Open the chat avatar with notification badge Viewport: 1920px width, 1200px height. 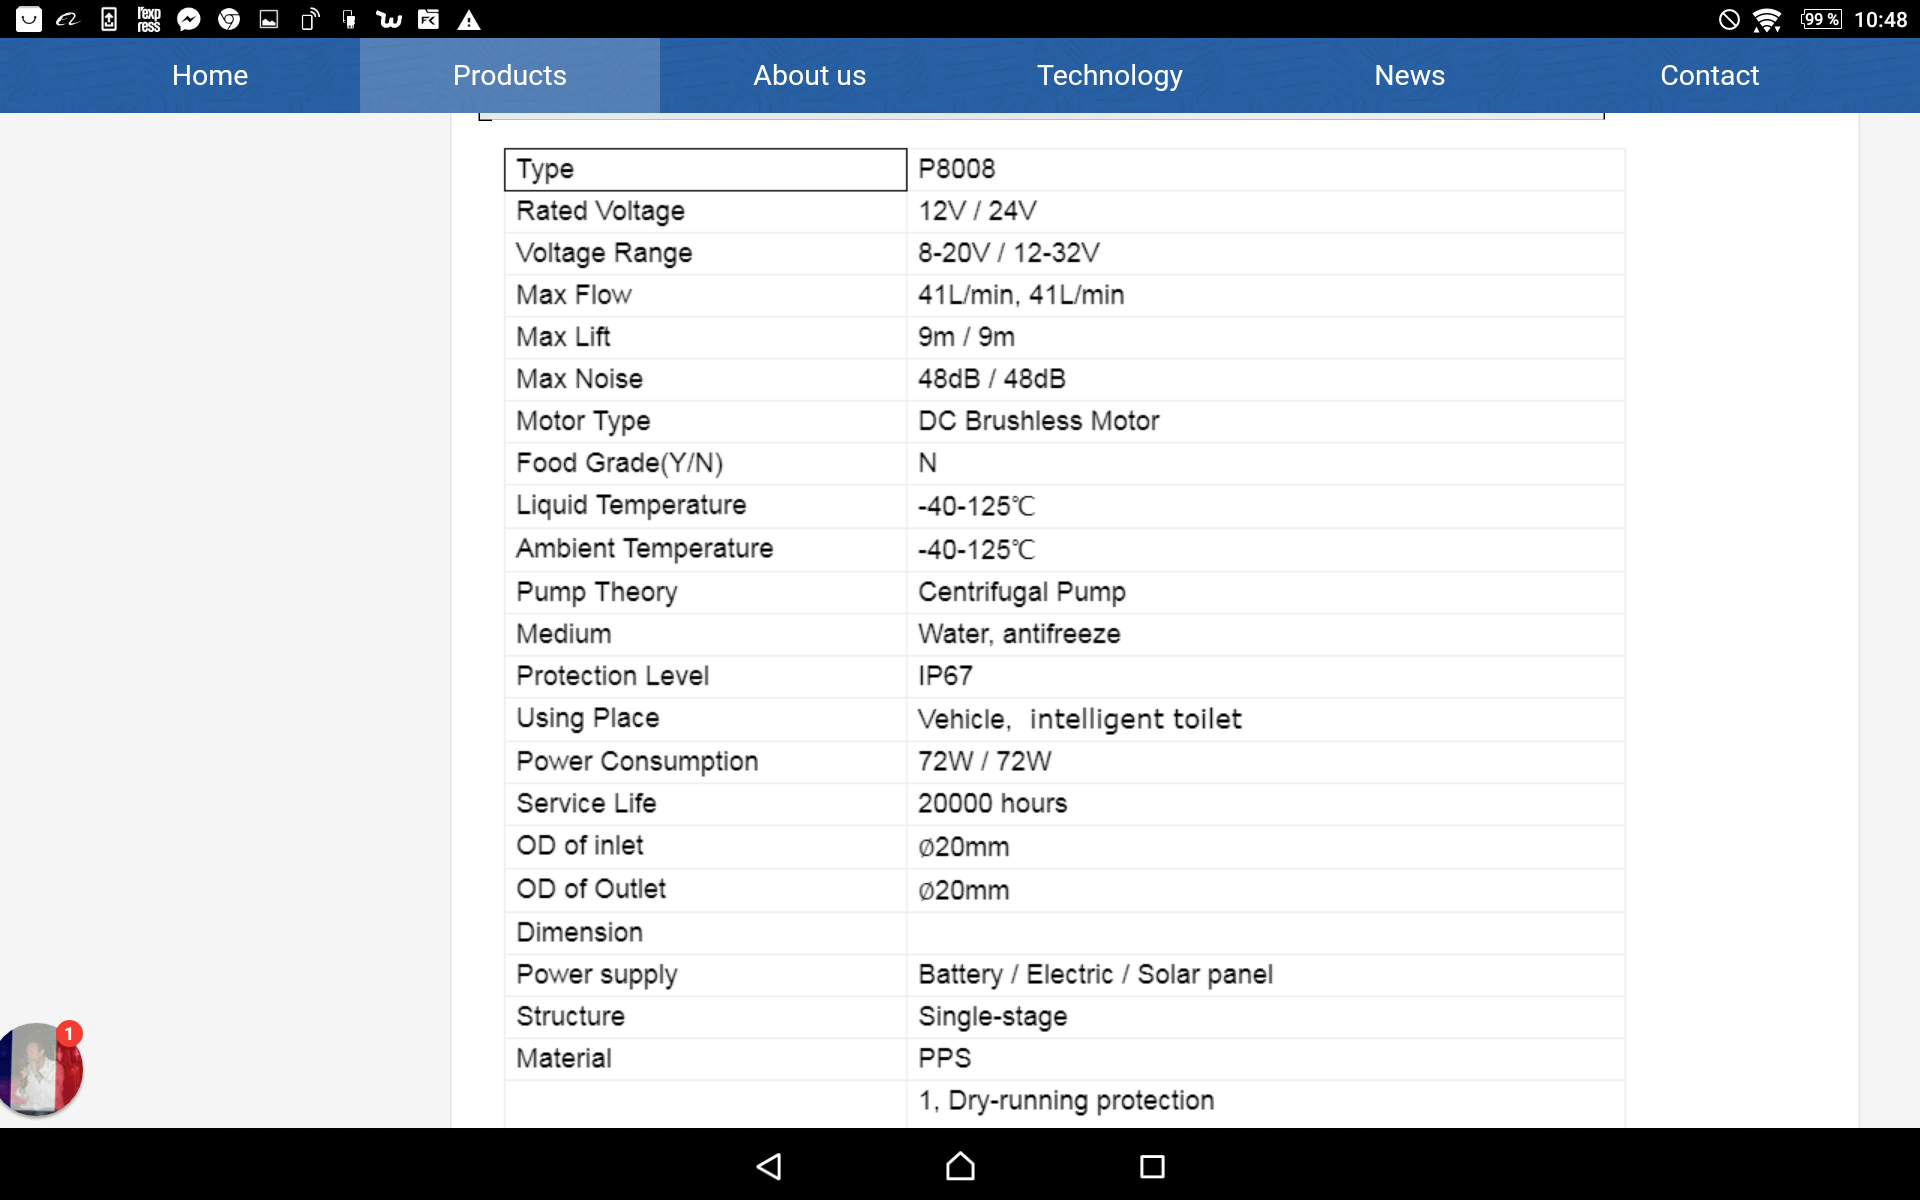click(40, 1068)
